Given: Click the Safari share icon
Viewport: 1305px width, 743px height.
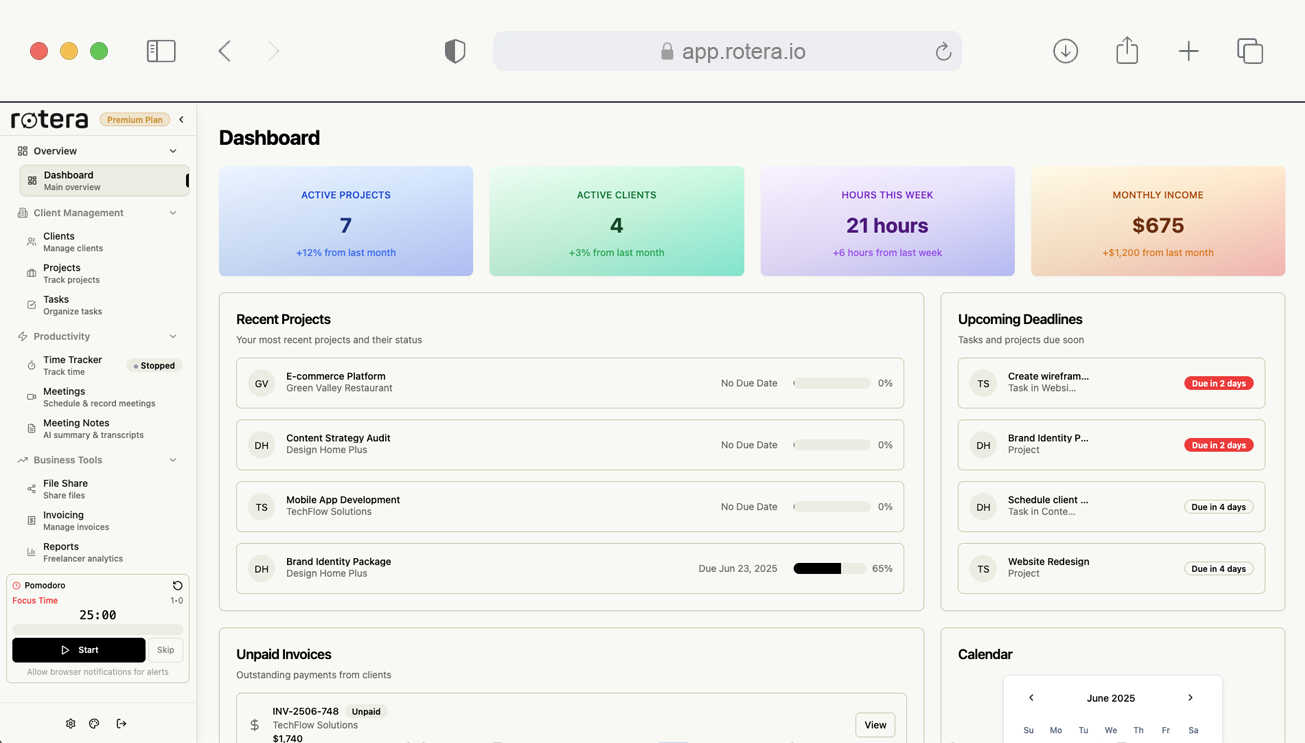Looking at the screenshot, I should 1127,50.
